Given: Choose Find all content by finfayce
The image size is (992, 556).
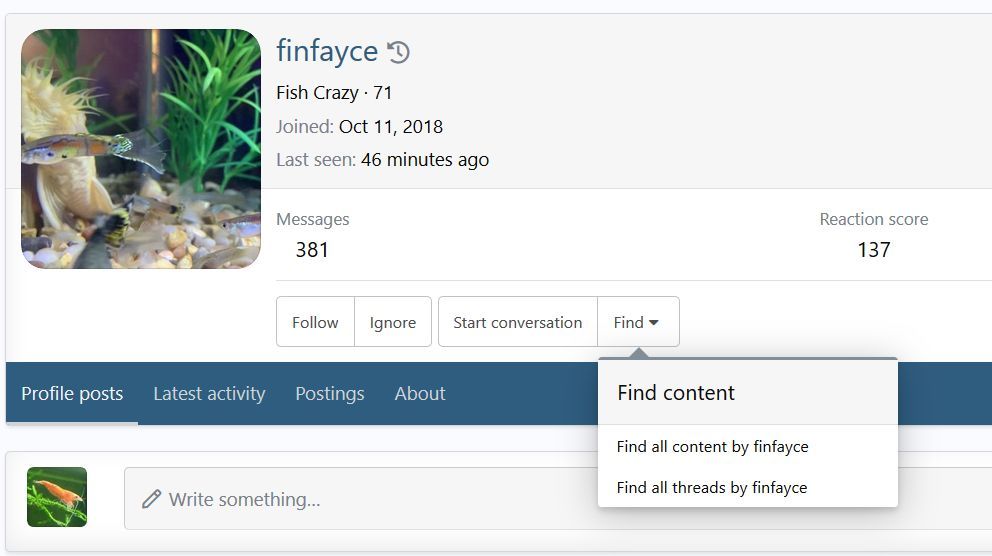Looking at the screenshot, I should (x=712, y=446).
